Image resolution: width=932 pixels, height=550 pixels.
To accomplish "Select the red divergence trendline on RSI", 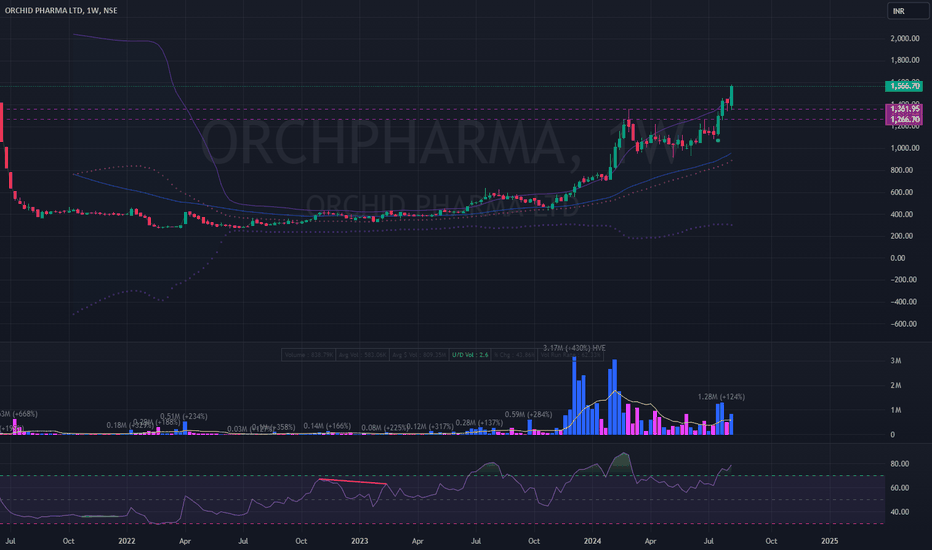I will (x=353, y=481).
